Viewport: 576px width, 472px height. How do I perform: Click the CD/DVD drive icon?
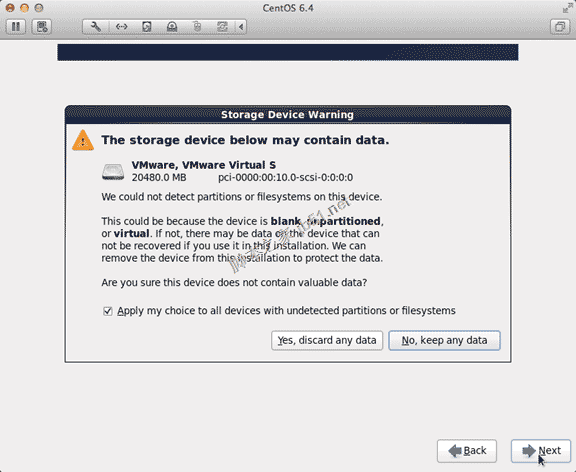tap(172, 27)
